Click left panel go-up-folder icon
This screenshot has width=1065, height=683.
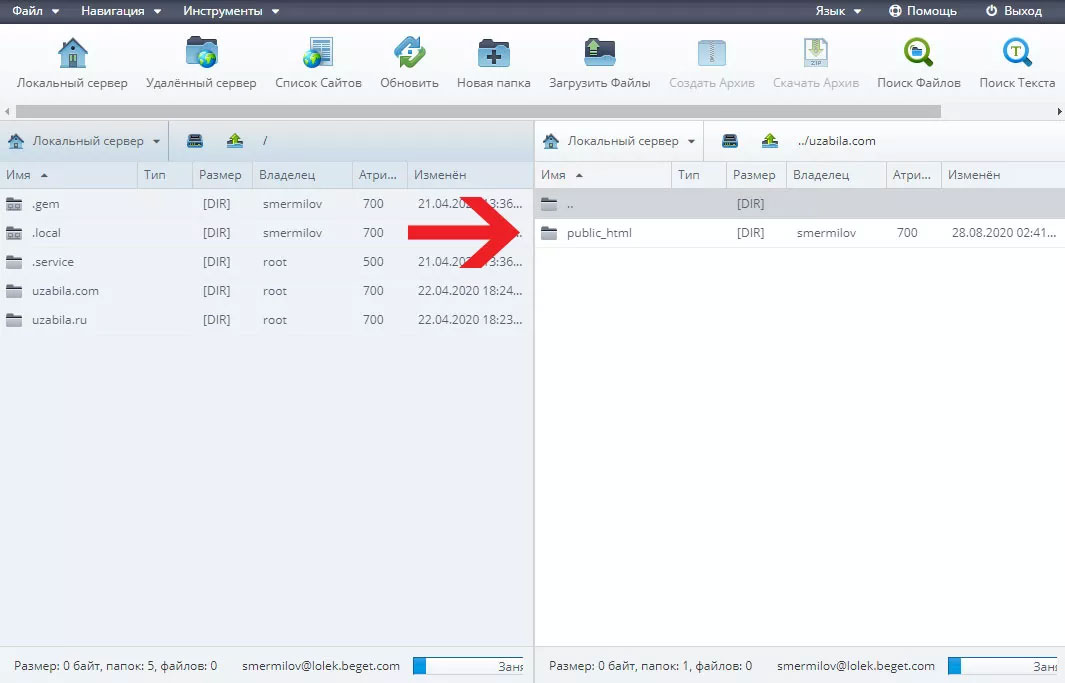[x=235, y=141]
